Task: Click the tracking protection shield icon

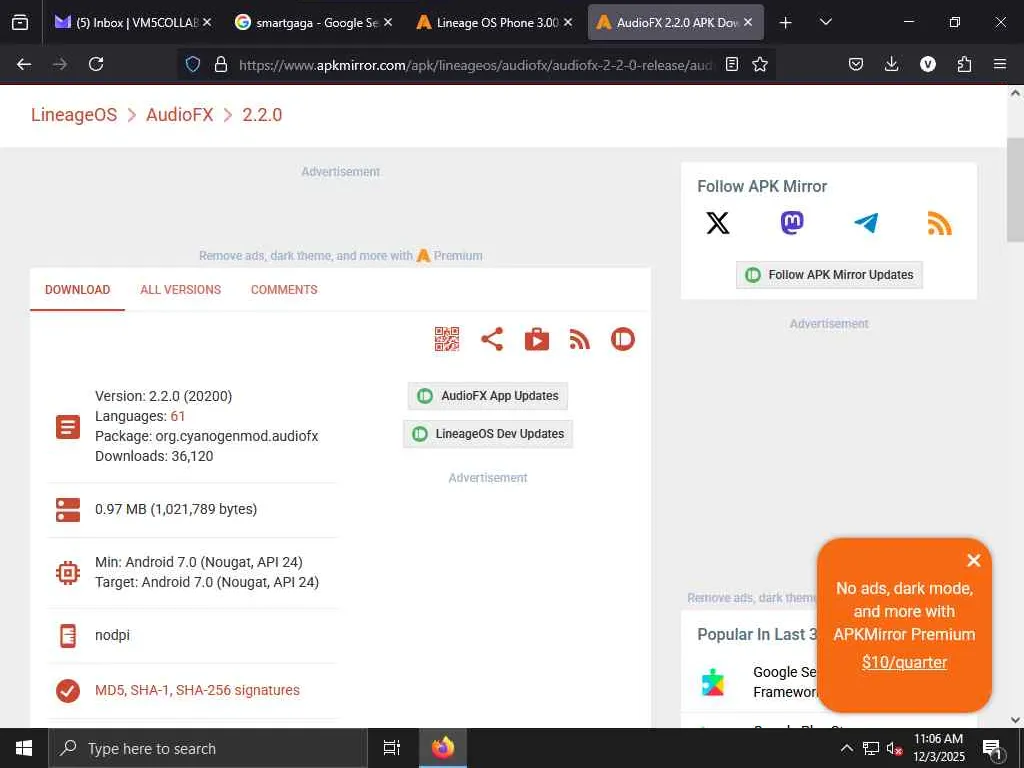Action: (193, 64)
